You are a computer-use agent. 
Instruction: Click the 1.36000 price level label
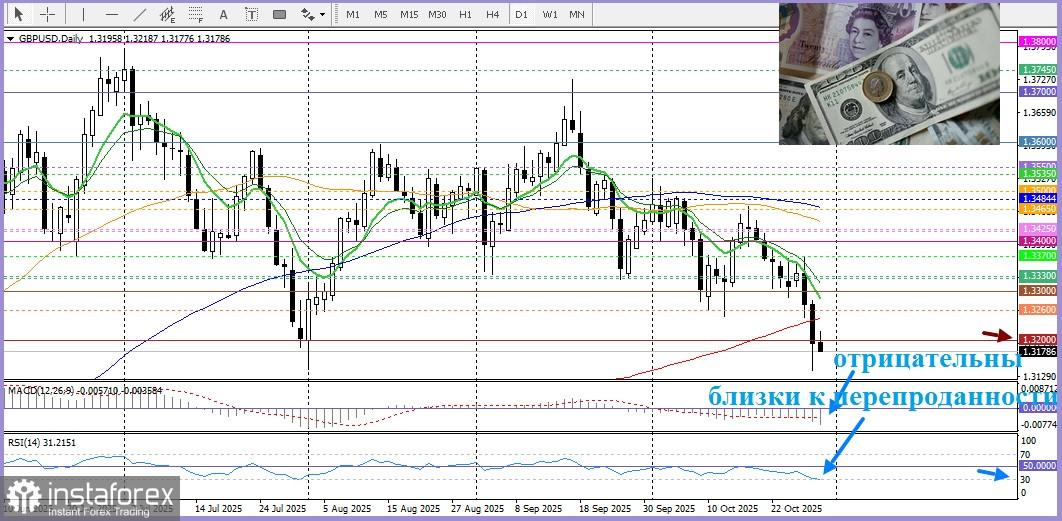pos(1038,142)
